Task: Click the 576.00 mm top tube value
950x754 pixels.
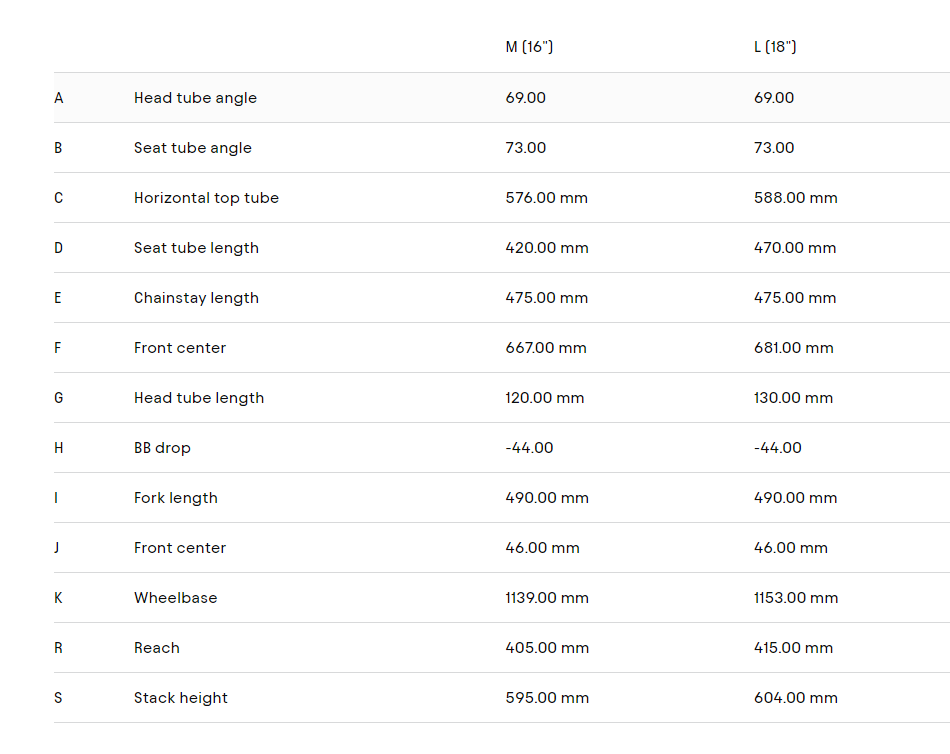Action: click(546, 198)
